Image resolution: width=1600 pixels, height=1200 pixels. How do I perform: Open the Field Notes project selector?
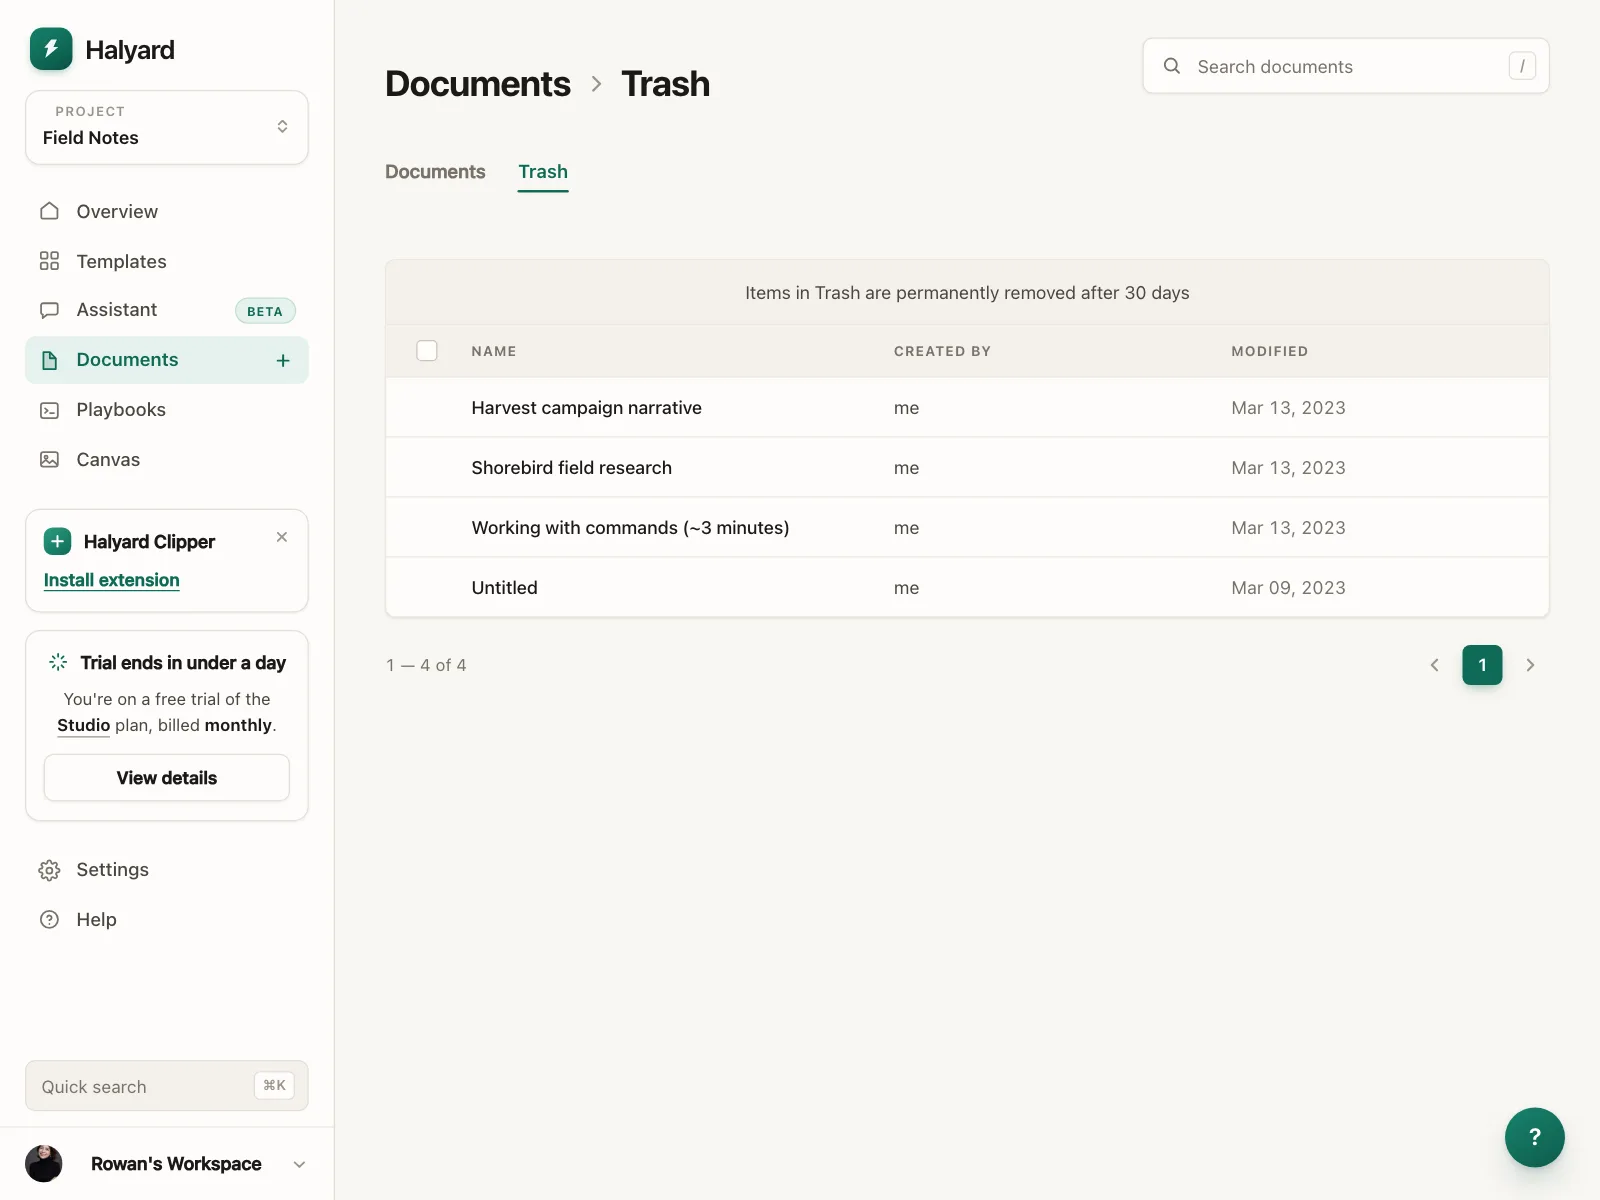pos(167,127)
